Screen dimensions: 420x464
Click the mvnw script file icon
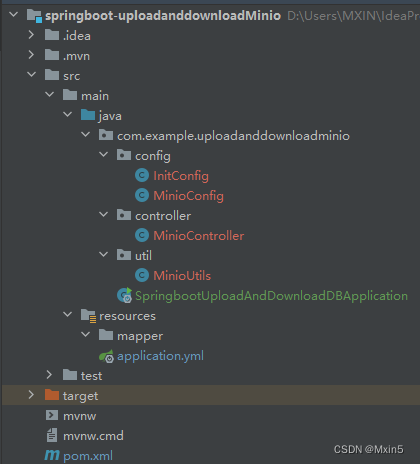(52, 415)
